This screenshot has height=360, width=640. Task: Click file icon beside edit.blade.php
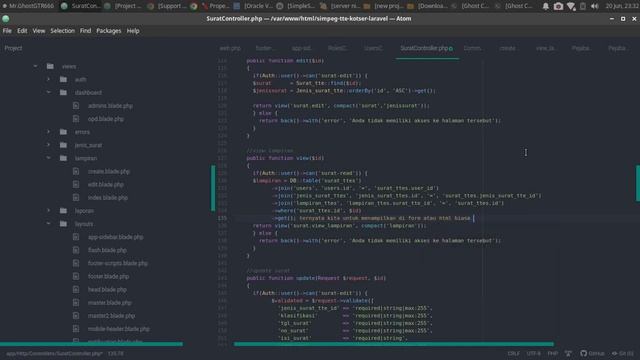[76, 184]
